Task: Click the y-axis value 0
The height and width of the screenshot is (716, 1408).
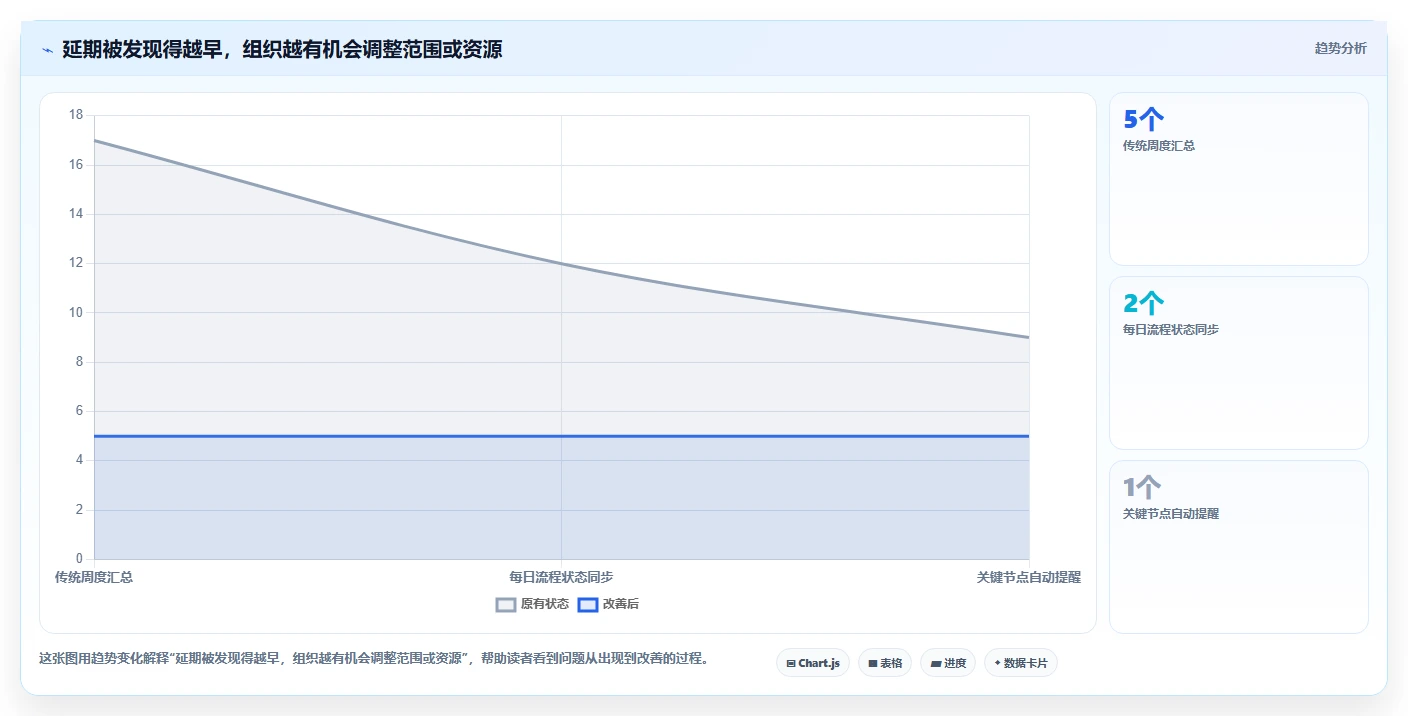Action: pyautogui.click(x=80, y=559)
